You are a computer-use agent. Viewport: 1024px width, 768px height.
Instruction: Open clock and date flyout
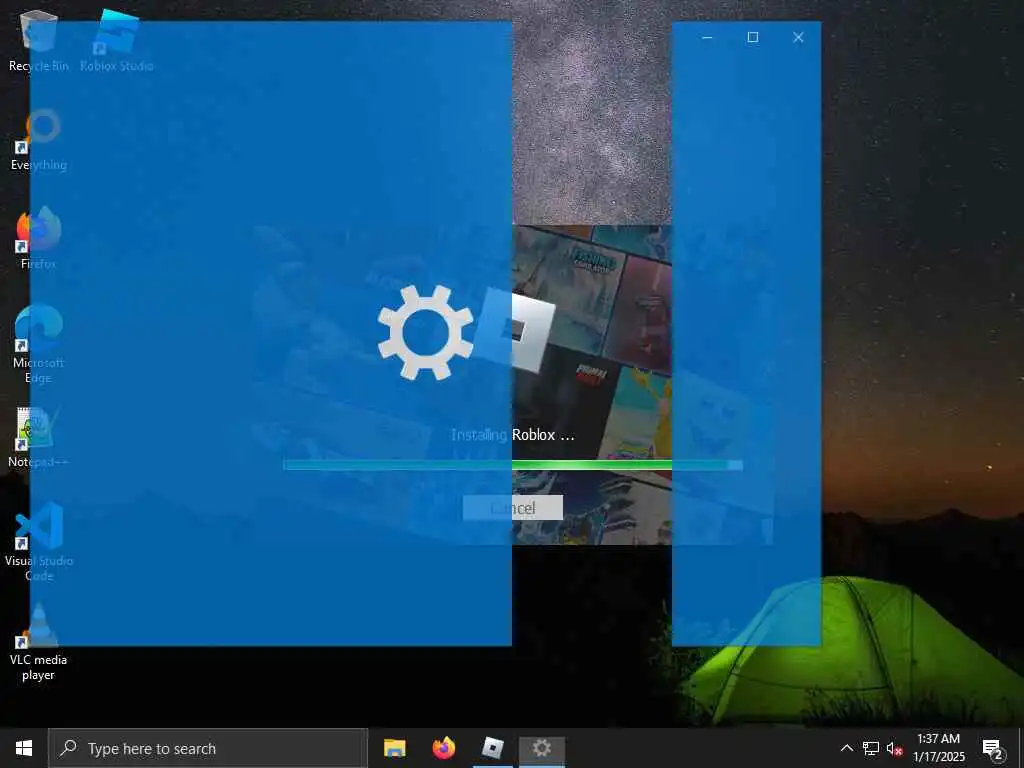coord(938,748)
